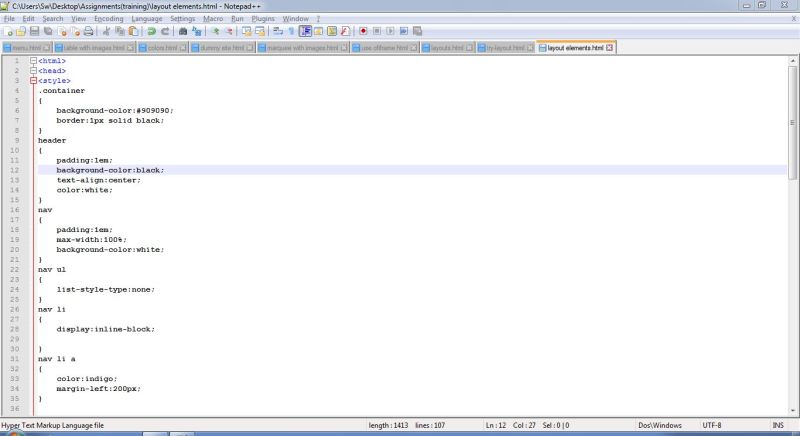Open the Edit menu
The image size is (800, 436).
click(x=28, y=18)
